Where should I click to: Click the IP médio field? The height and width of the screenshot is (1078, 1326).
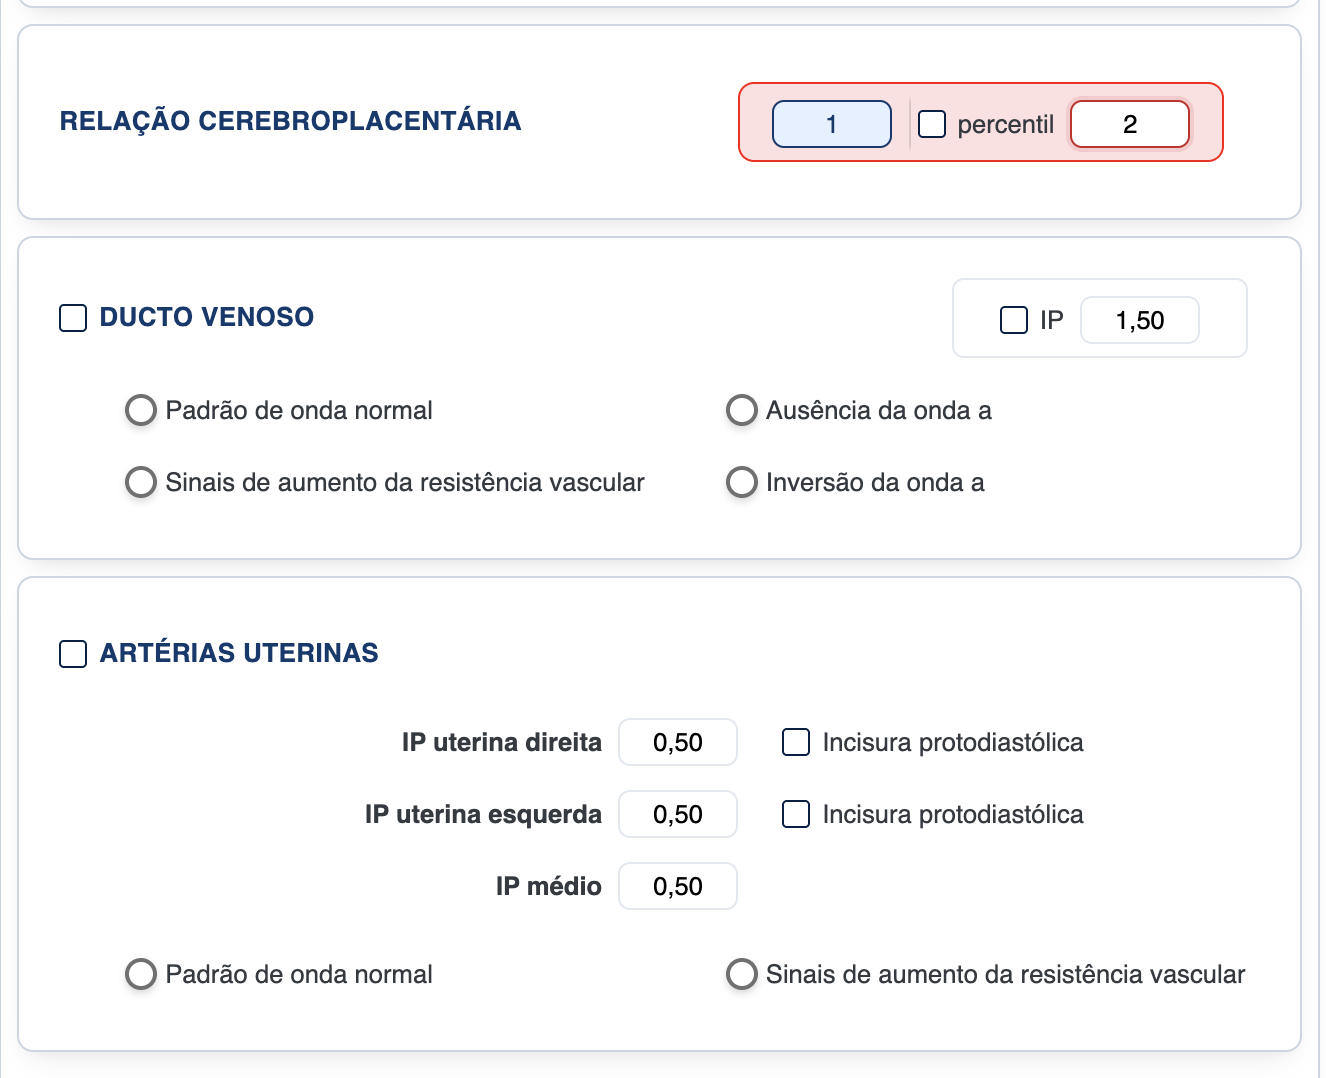[x=677, y=886]
